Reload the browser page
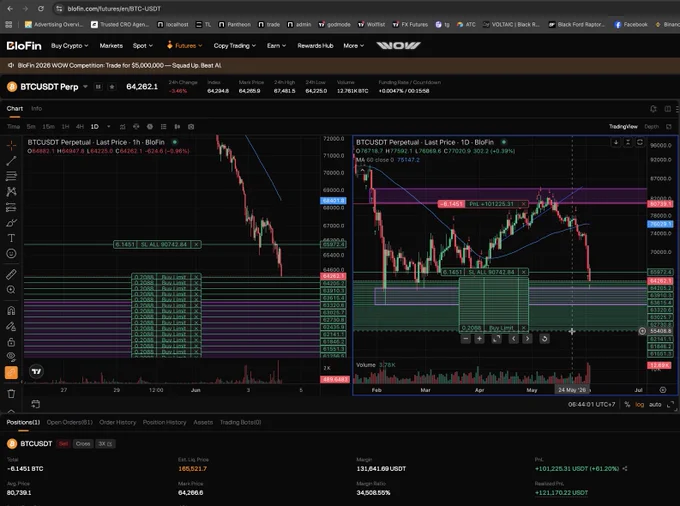680x506 pixels. 40,8
